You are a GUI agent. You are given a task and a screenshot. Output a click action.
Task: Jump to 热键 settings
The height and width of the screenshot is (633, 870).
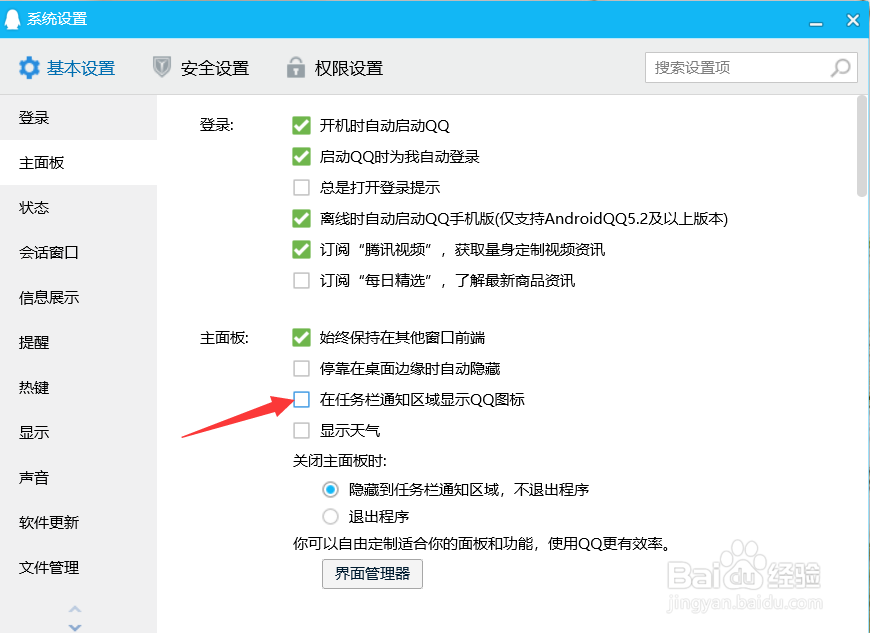(78, 387)
